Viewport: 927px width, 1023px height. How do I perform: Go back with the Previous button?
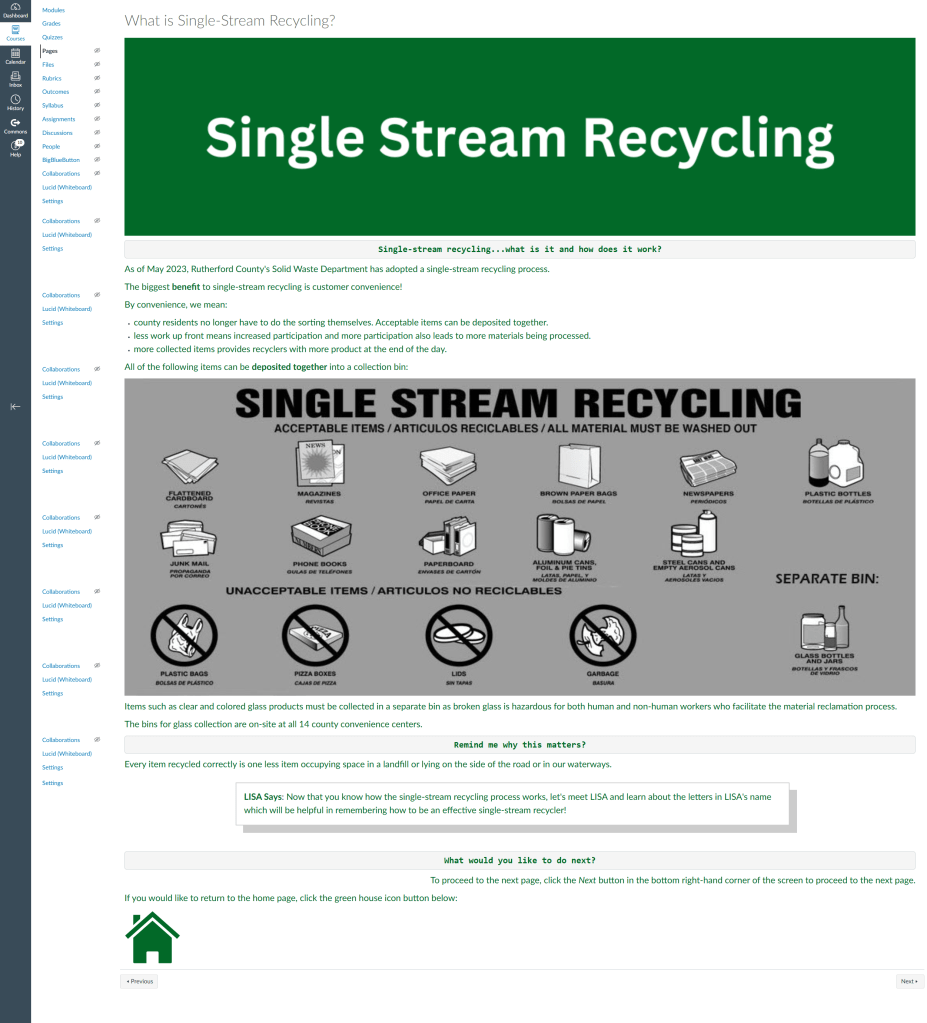tap(139, 981)
